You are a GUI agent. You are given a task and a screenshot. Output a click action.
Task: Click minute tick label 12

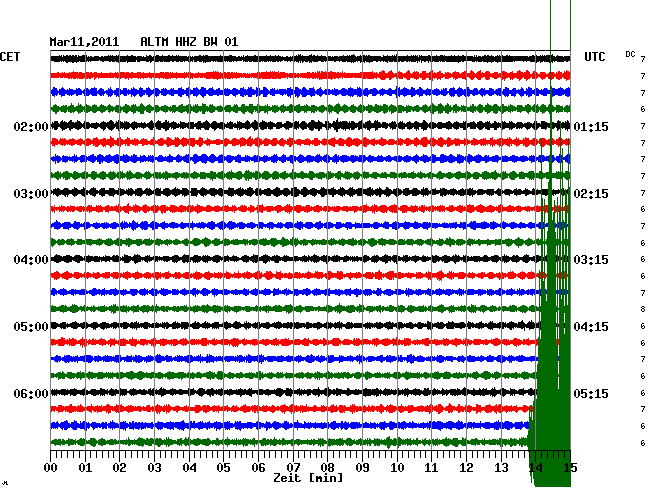466,468
